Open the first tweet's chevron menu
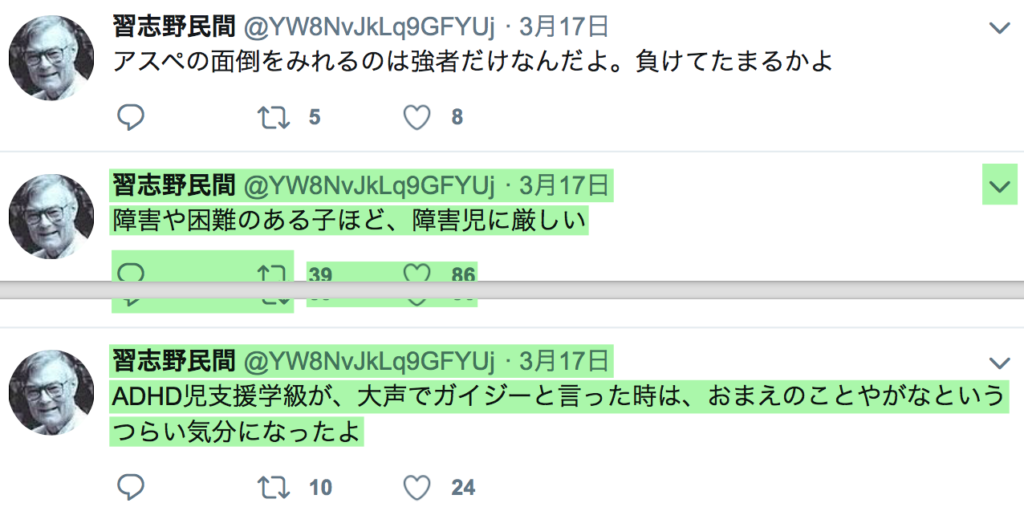The image size is (1024, 507). click(1000, 28)
